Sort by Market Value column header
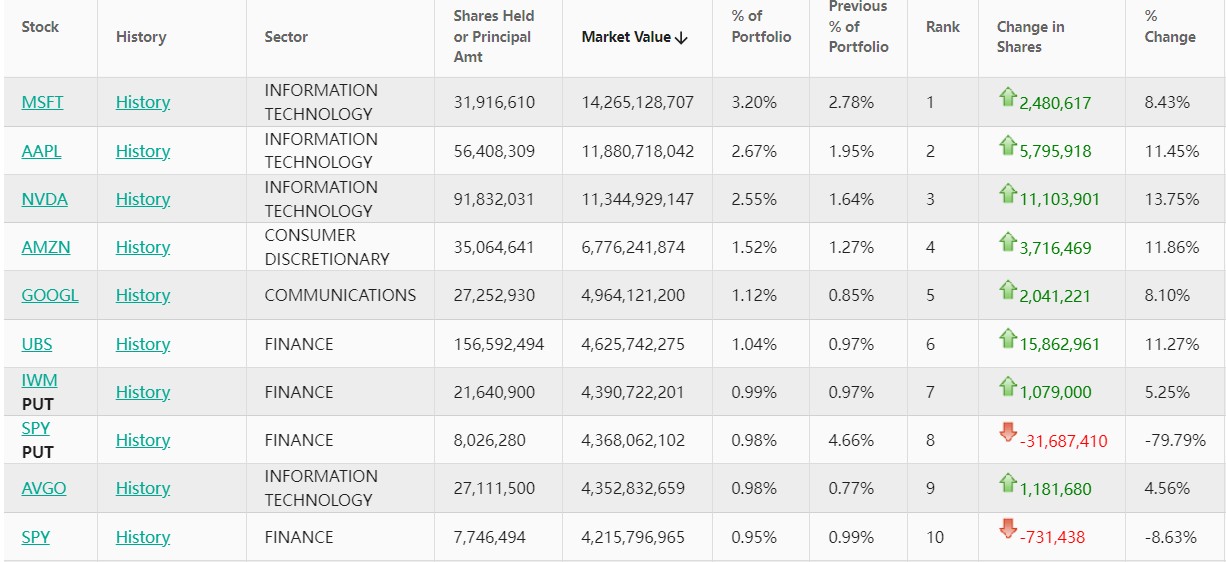Screen dimensions: 1226x562 point(635,37)
